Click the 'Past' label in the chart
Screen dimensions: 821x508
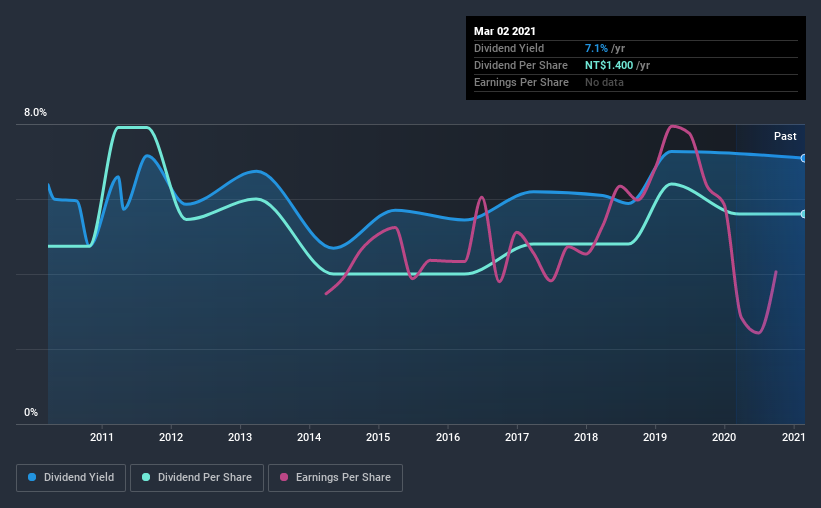[785, 136]
